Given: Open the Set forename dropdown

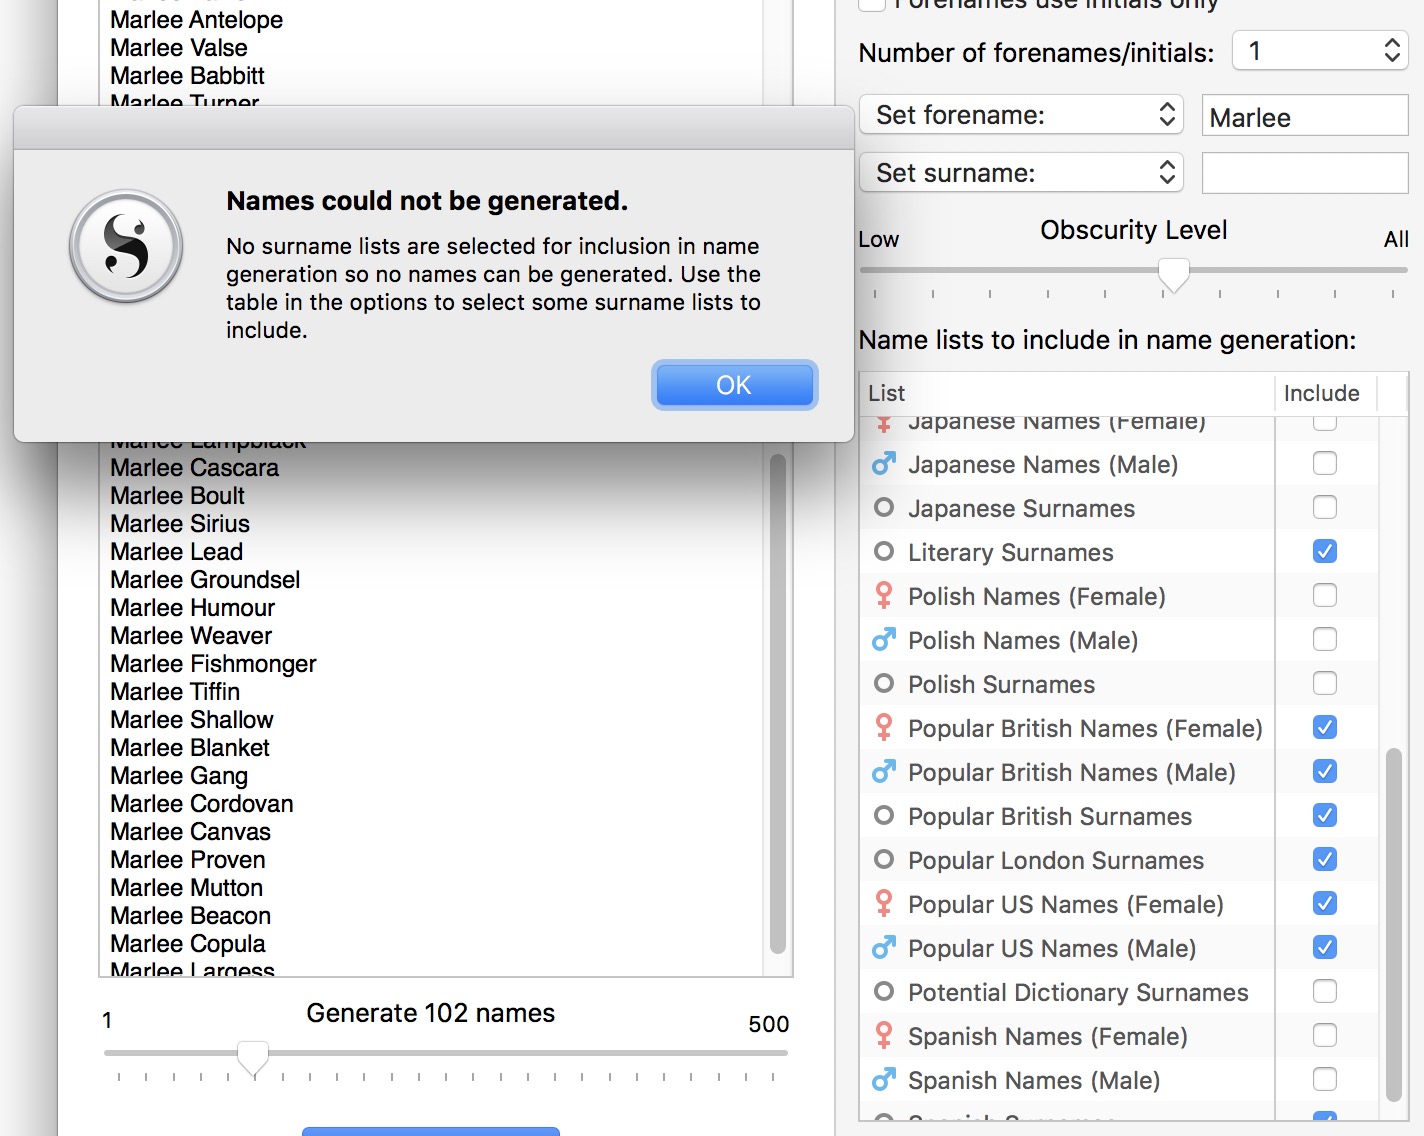Looking at the screenshot, I should point(1021,115).
